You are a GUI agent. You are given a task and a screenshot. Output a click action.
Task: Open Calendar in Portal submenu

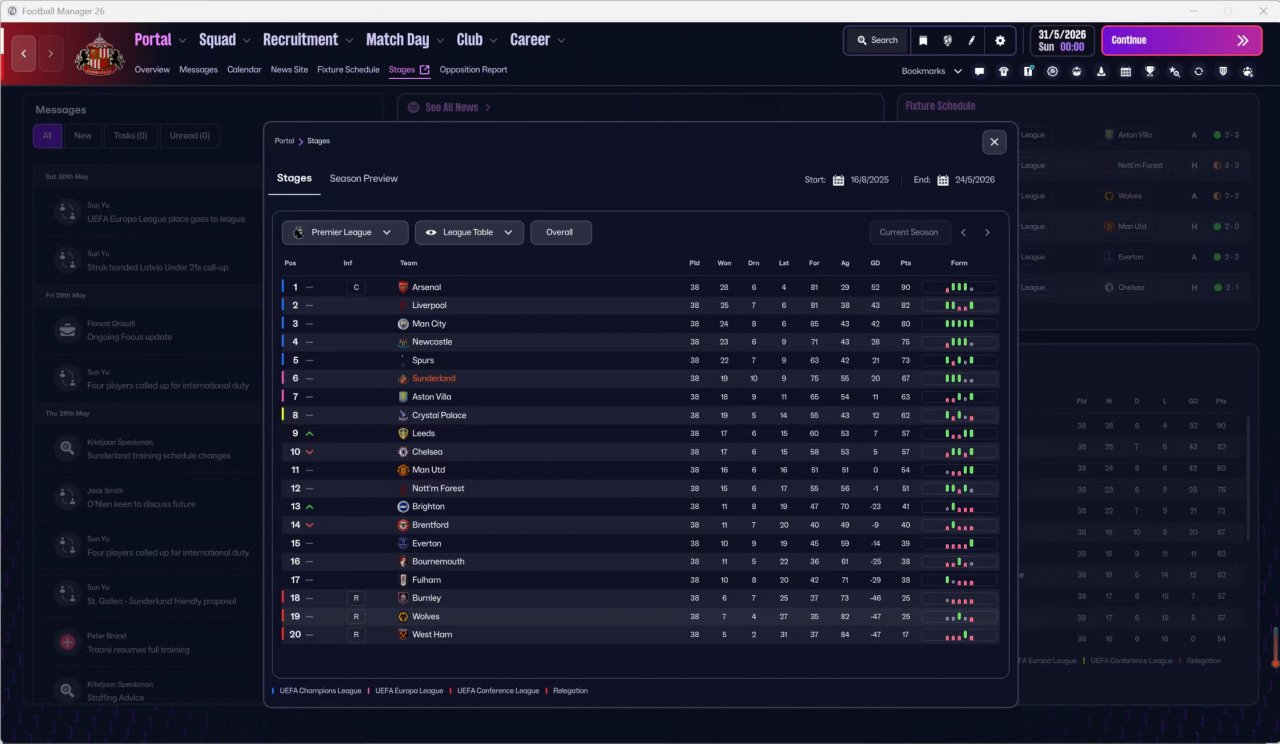(x=244, y=70)
